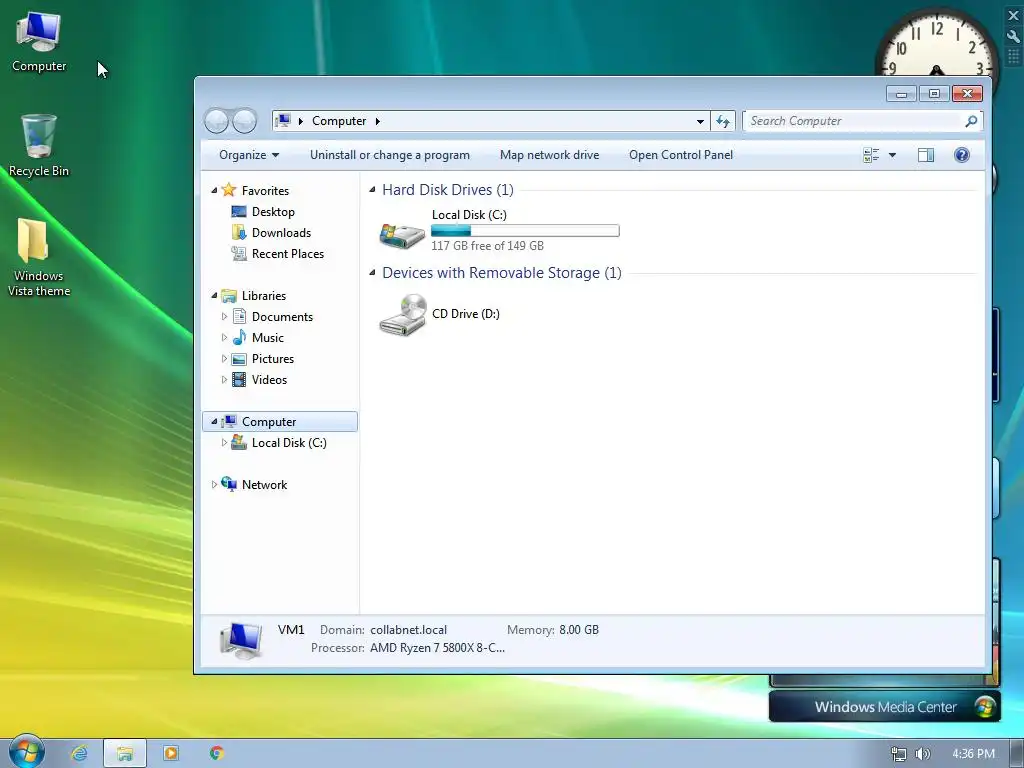Click Map network drive
The width and height of the screenshot is (1024, 768).
pos(549,155)
